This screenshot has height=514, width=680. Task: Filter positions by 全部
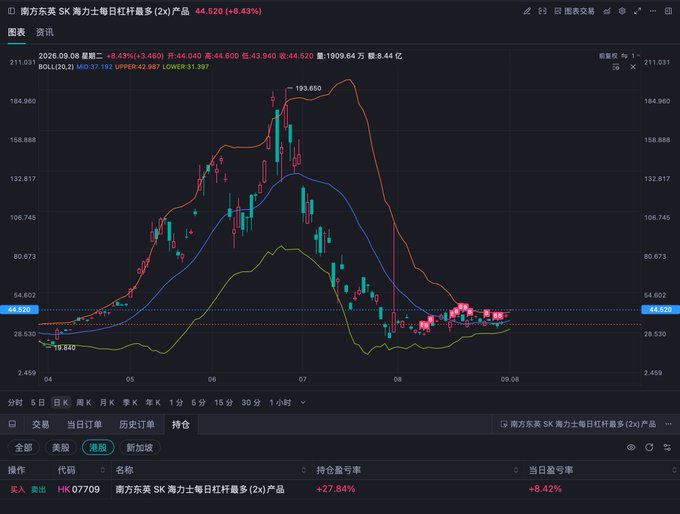tap(23, 448)
